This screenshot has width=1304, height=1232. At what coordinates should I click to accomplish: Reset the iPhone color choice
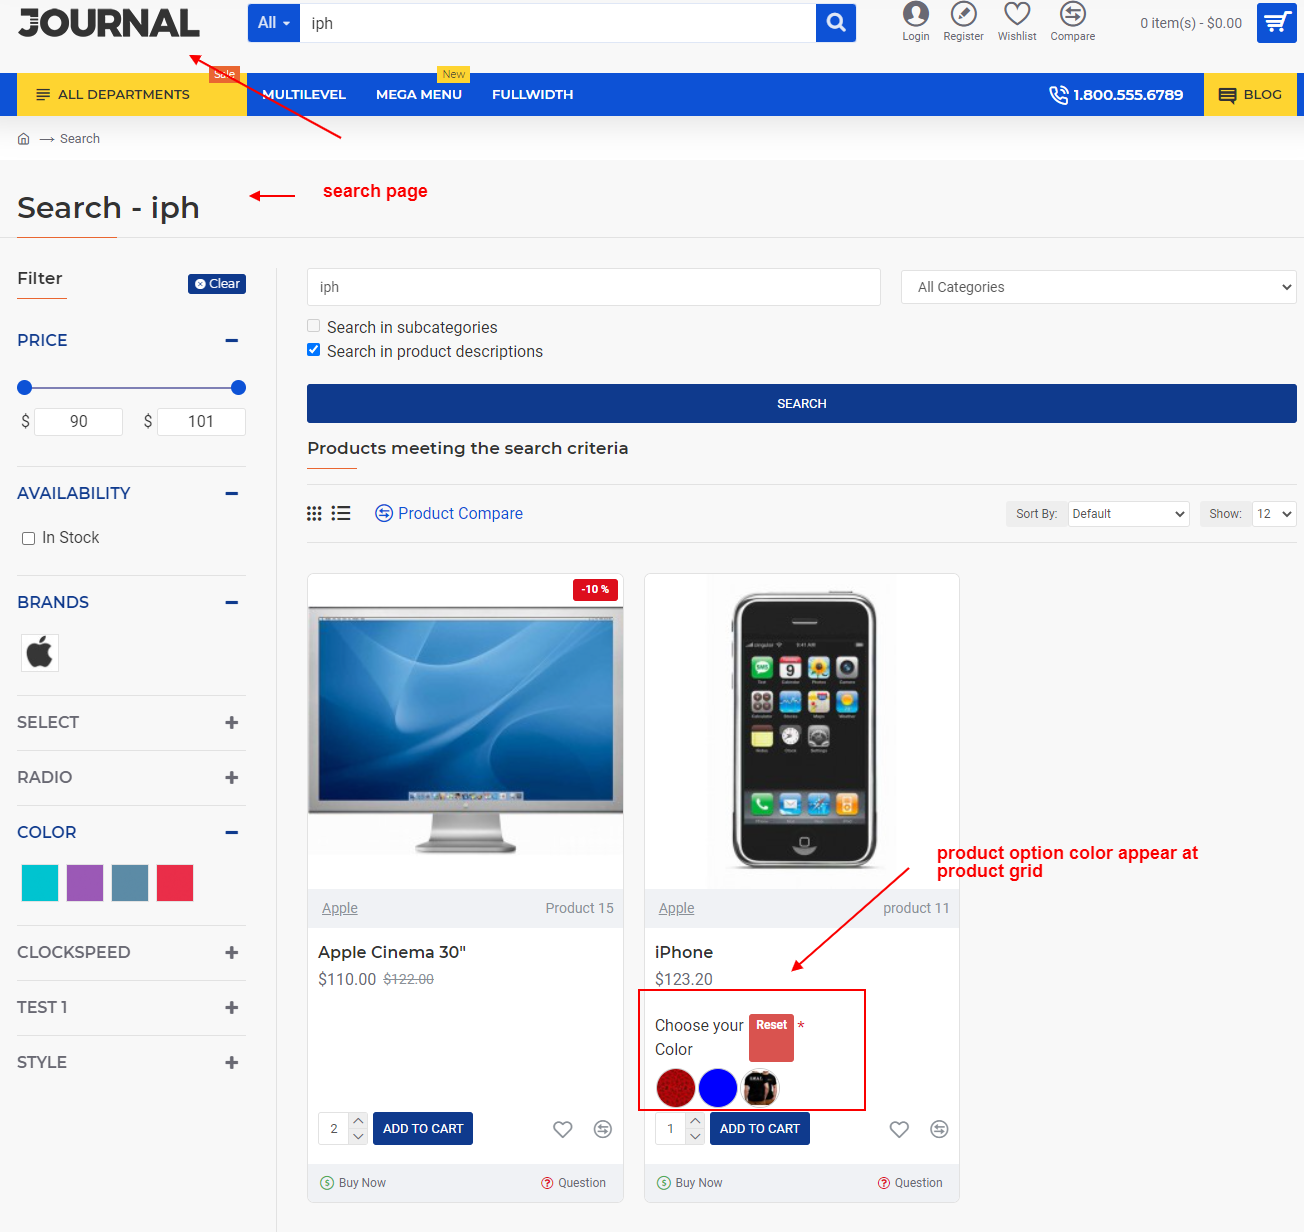772,1037
